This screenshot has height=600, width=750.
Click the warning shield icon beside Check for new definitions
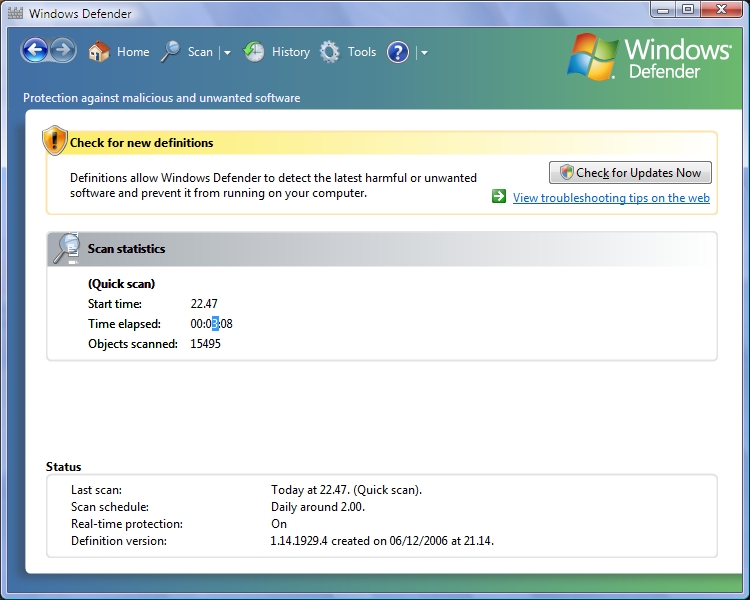(x=55, y=141)
